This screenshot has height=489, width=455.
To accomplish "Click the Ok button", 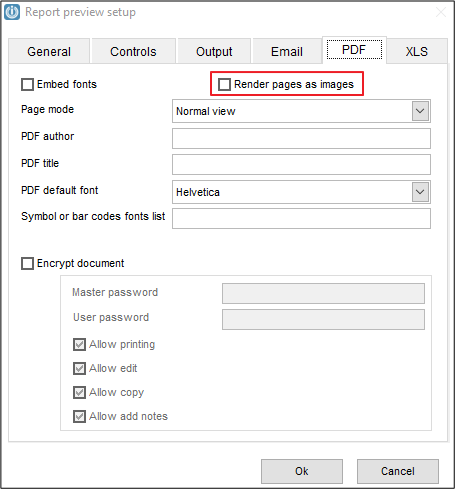I will click(302, 471).
